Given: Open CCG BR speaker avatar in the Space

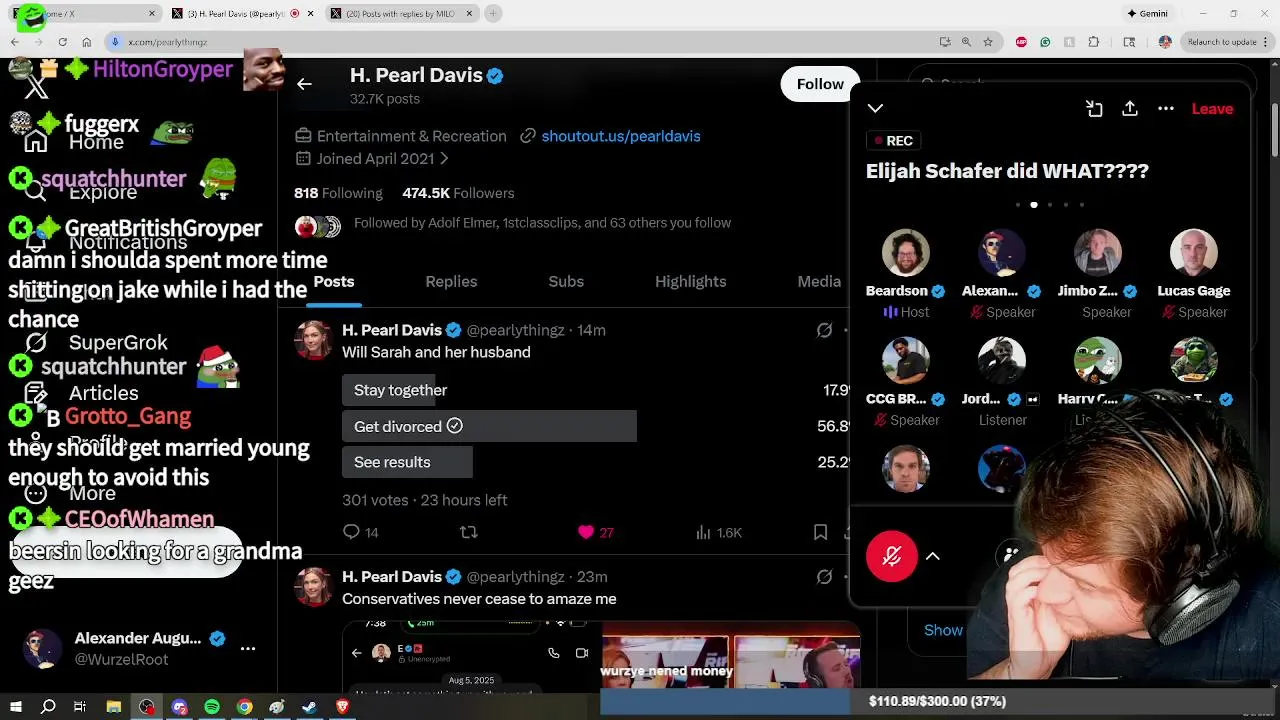Looking at the screenshot, I should click(x=905, y=361).
